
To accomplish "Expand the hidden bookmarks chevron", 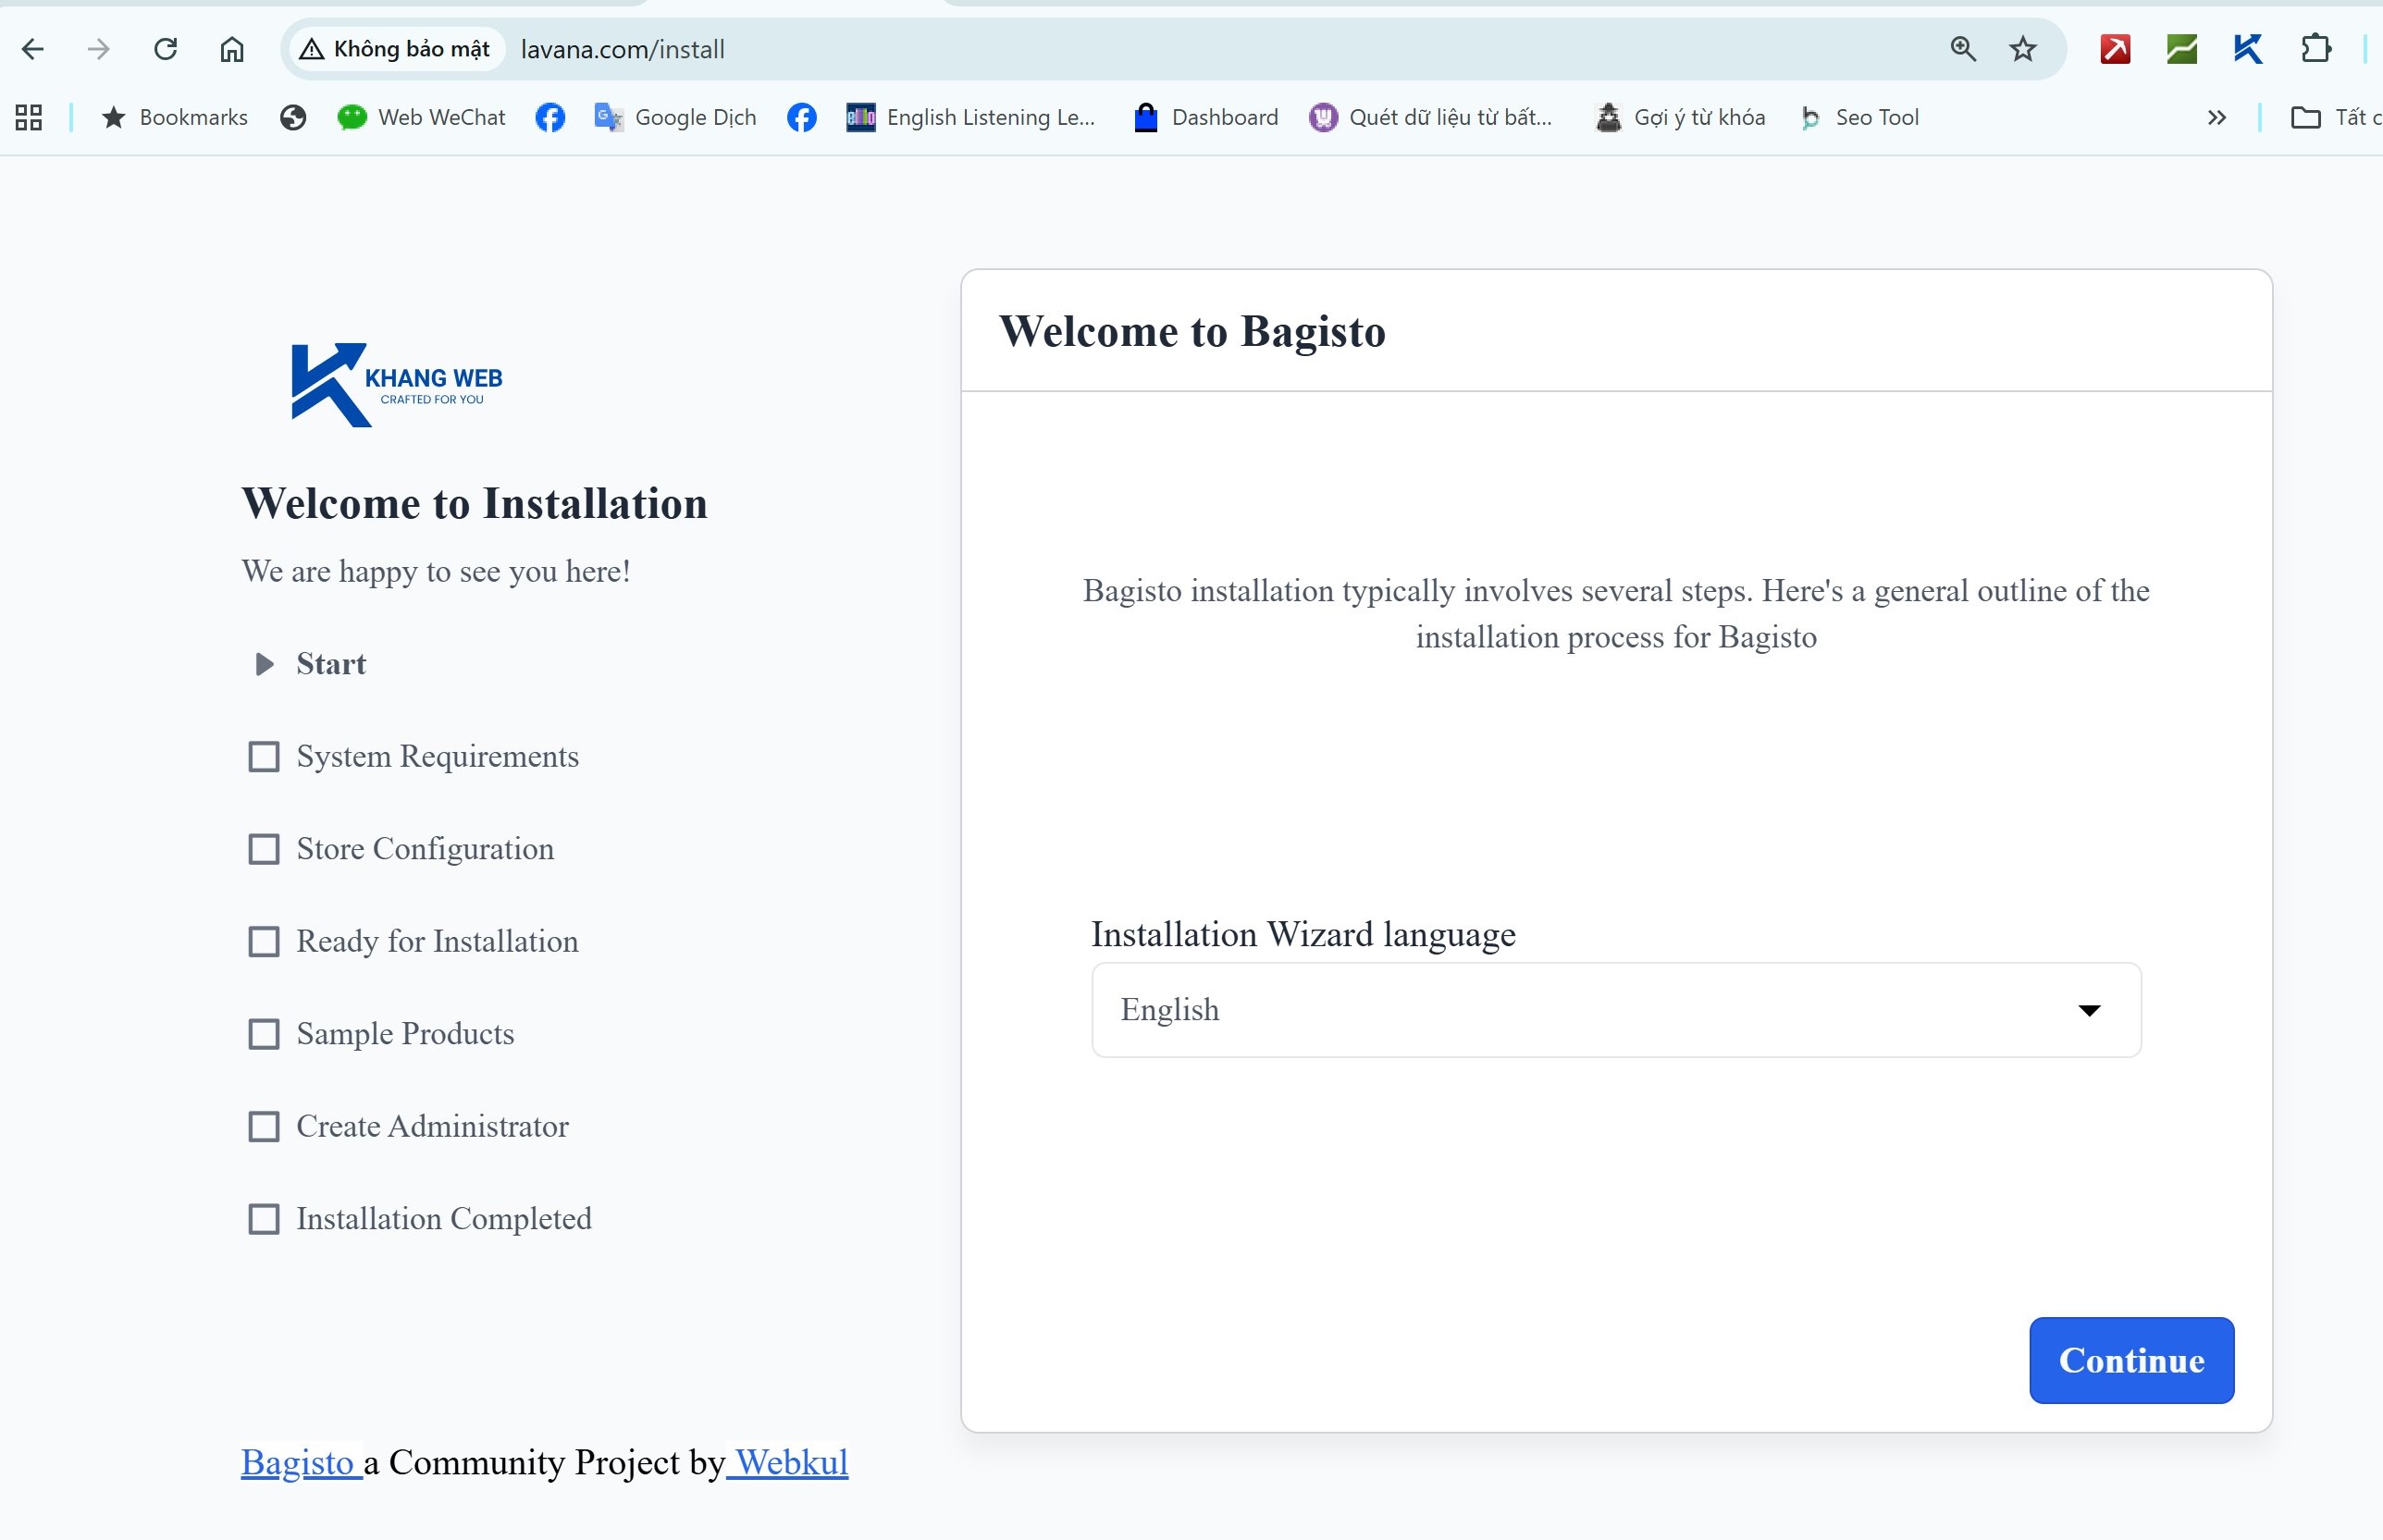I will (2216, 118).
